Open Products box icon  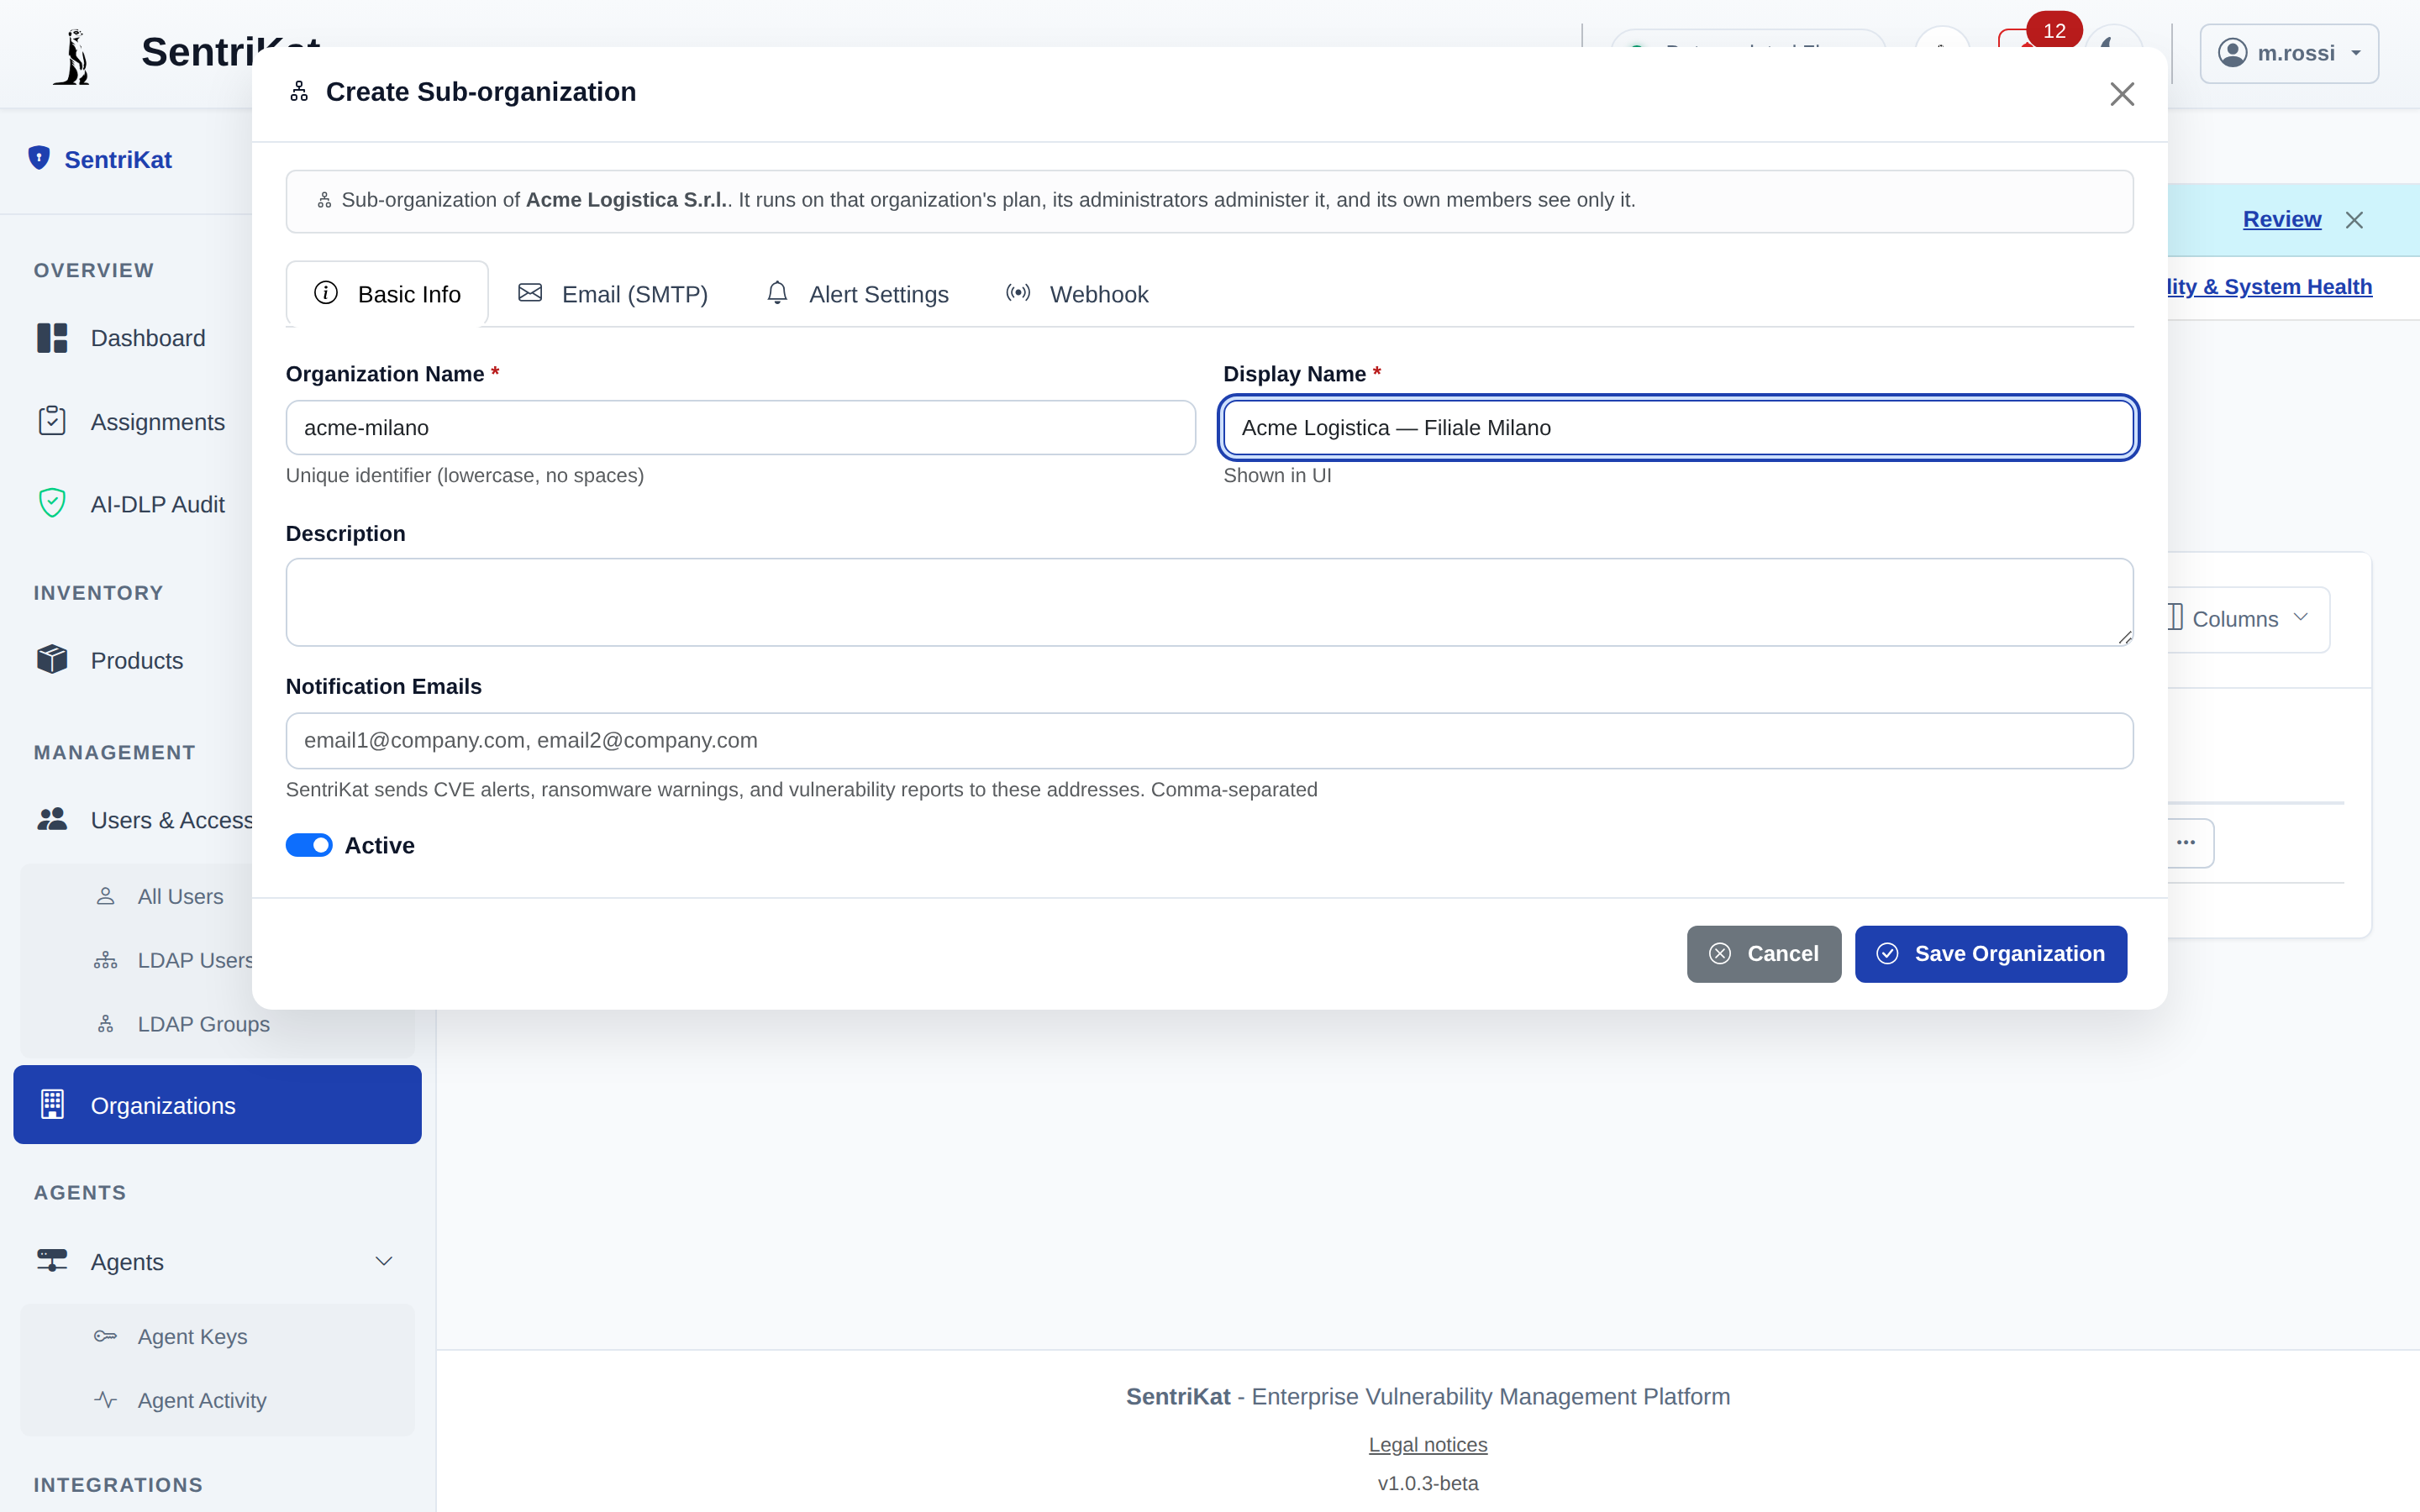52,659
